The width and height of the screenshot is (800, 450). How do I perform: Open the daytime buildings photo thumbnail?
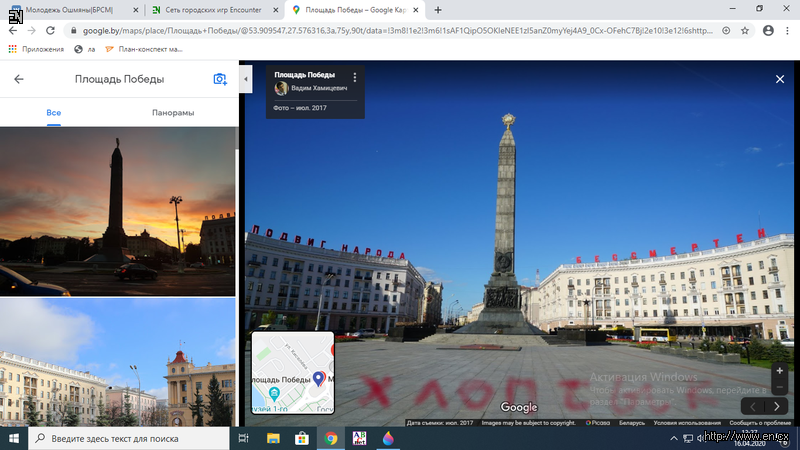[x=118, y=363]
